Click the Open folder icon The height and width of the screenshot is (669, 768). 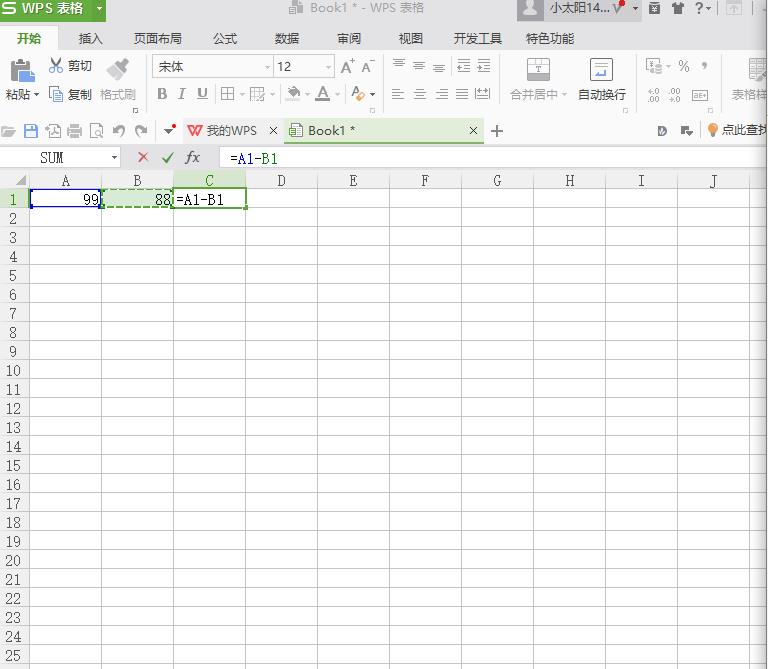8,131
